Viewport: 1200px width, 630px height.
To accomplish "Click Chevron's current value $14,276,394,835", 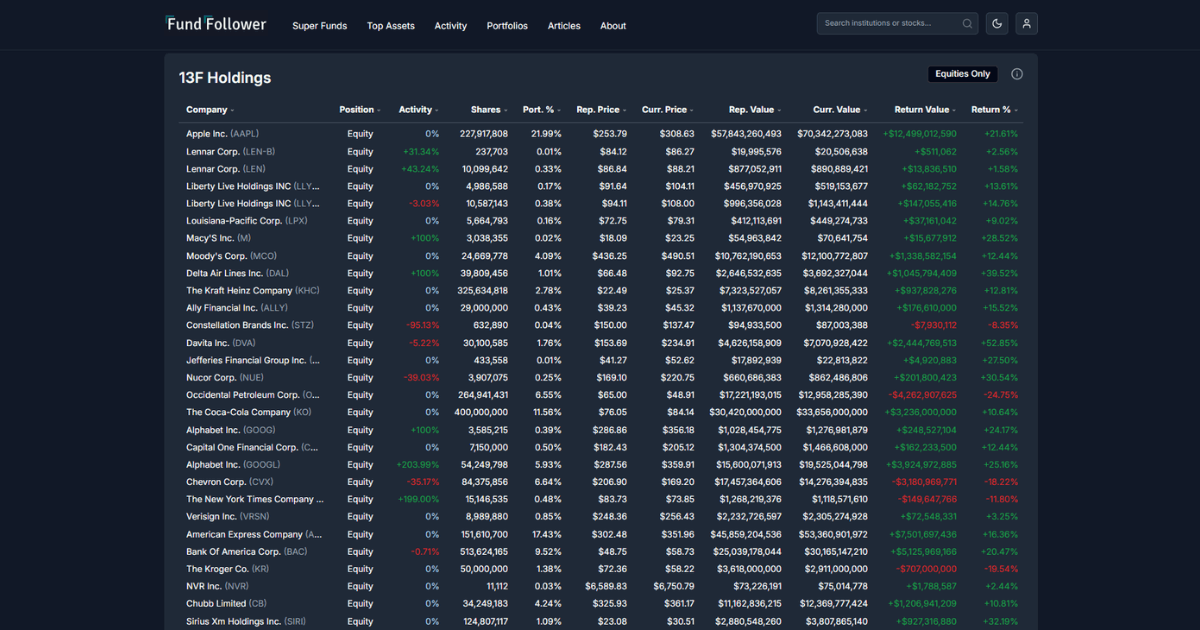I will 833,482.
